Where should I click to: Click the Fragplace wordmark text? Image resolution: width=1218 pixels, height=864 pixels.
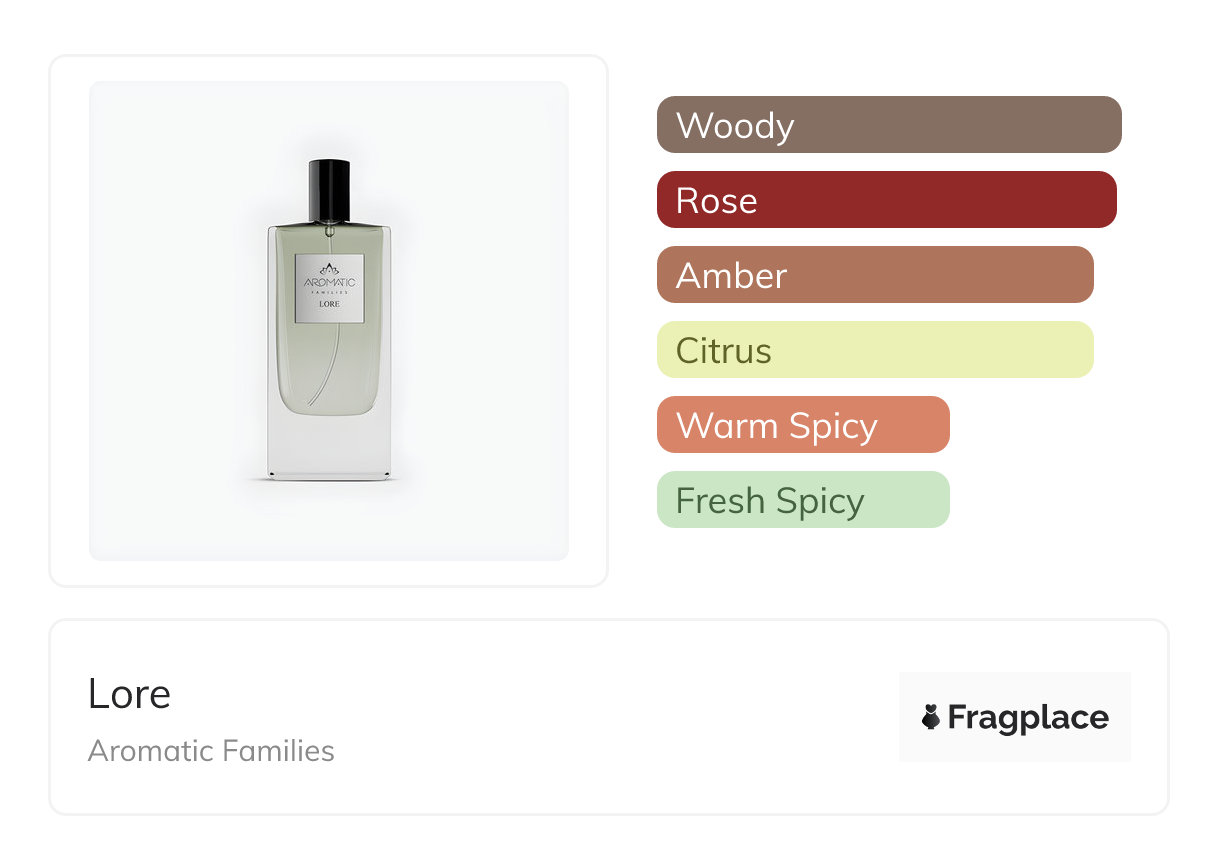click(x=1028, y=718)
